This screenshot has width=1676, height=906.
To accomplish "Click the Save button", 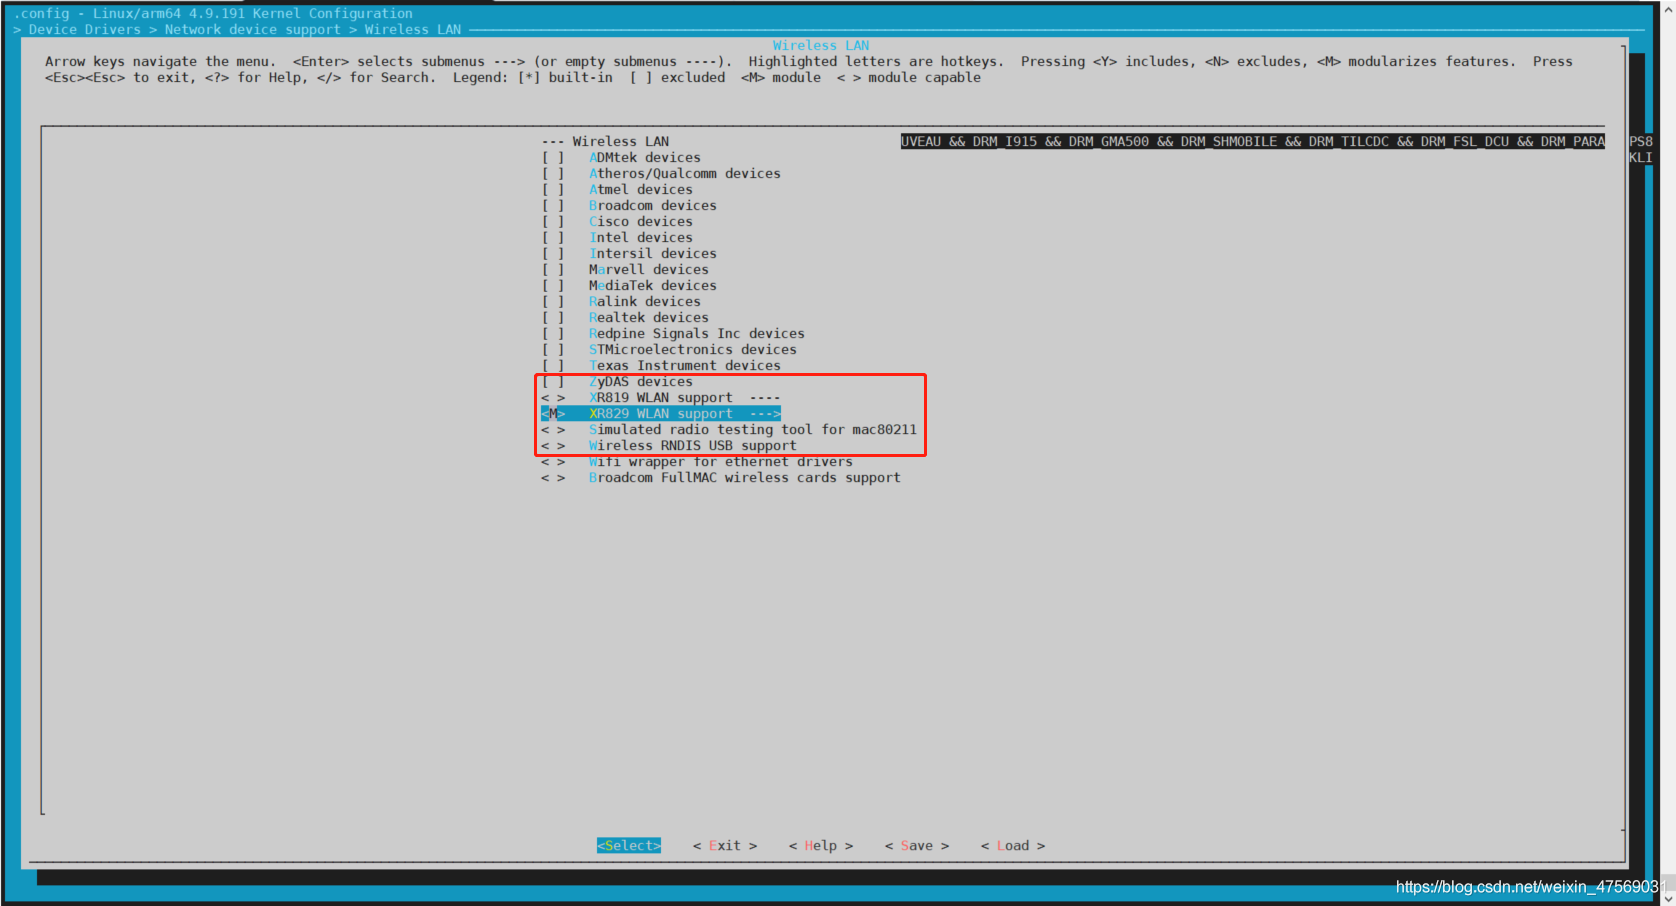I will point(917,846).
